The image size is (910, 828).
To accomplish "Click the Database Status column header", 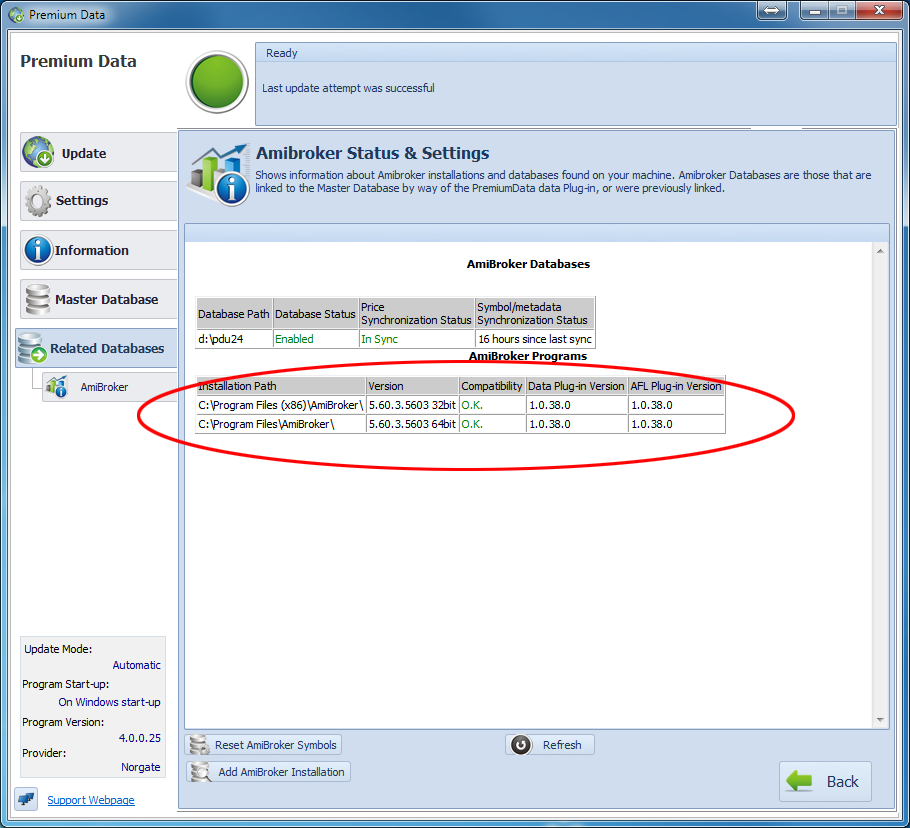I will pos(316,313).
